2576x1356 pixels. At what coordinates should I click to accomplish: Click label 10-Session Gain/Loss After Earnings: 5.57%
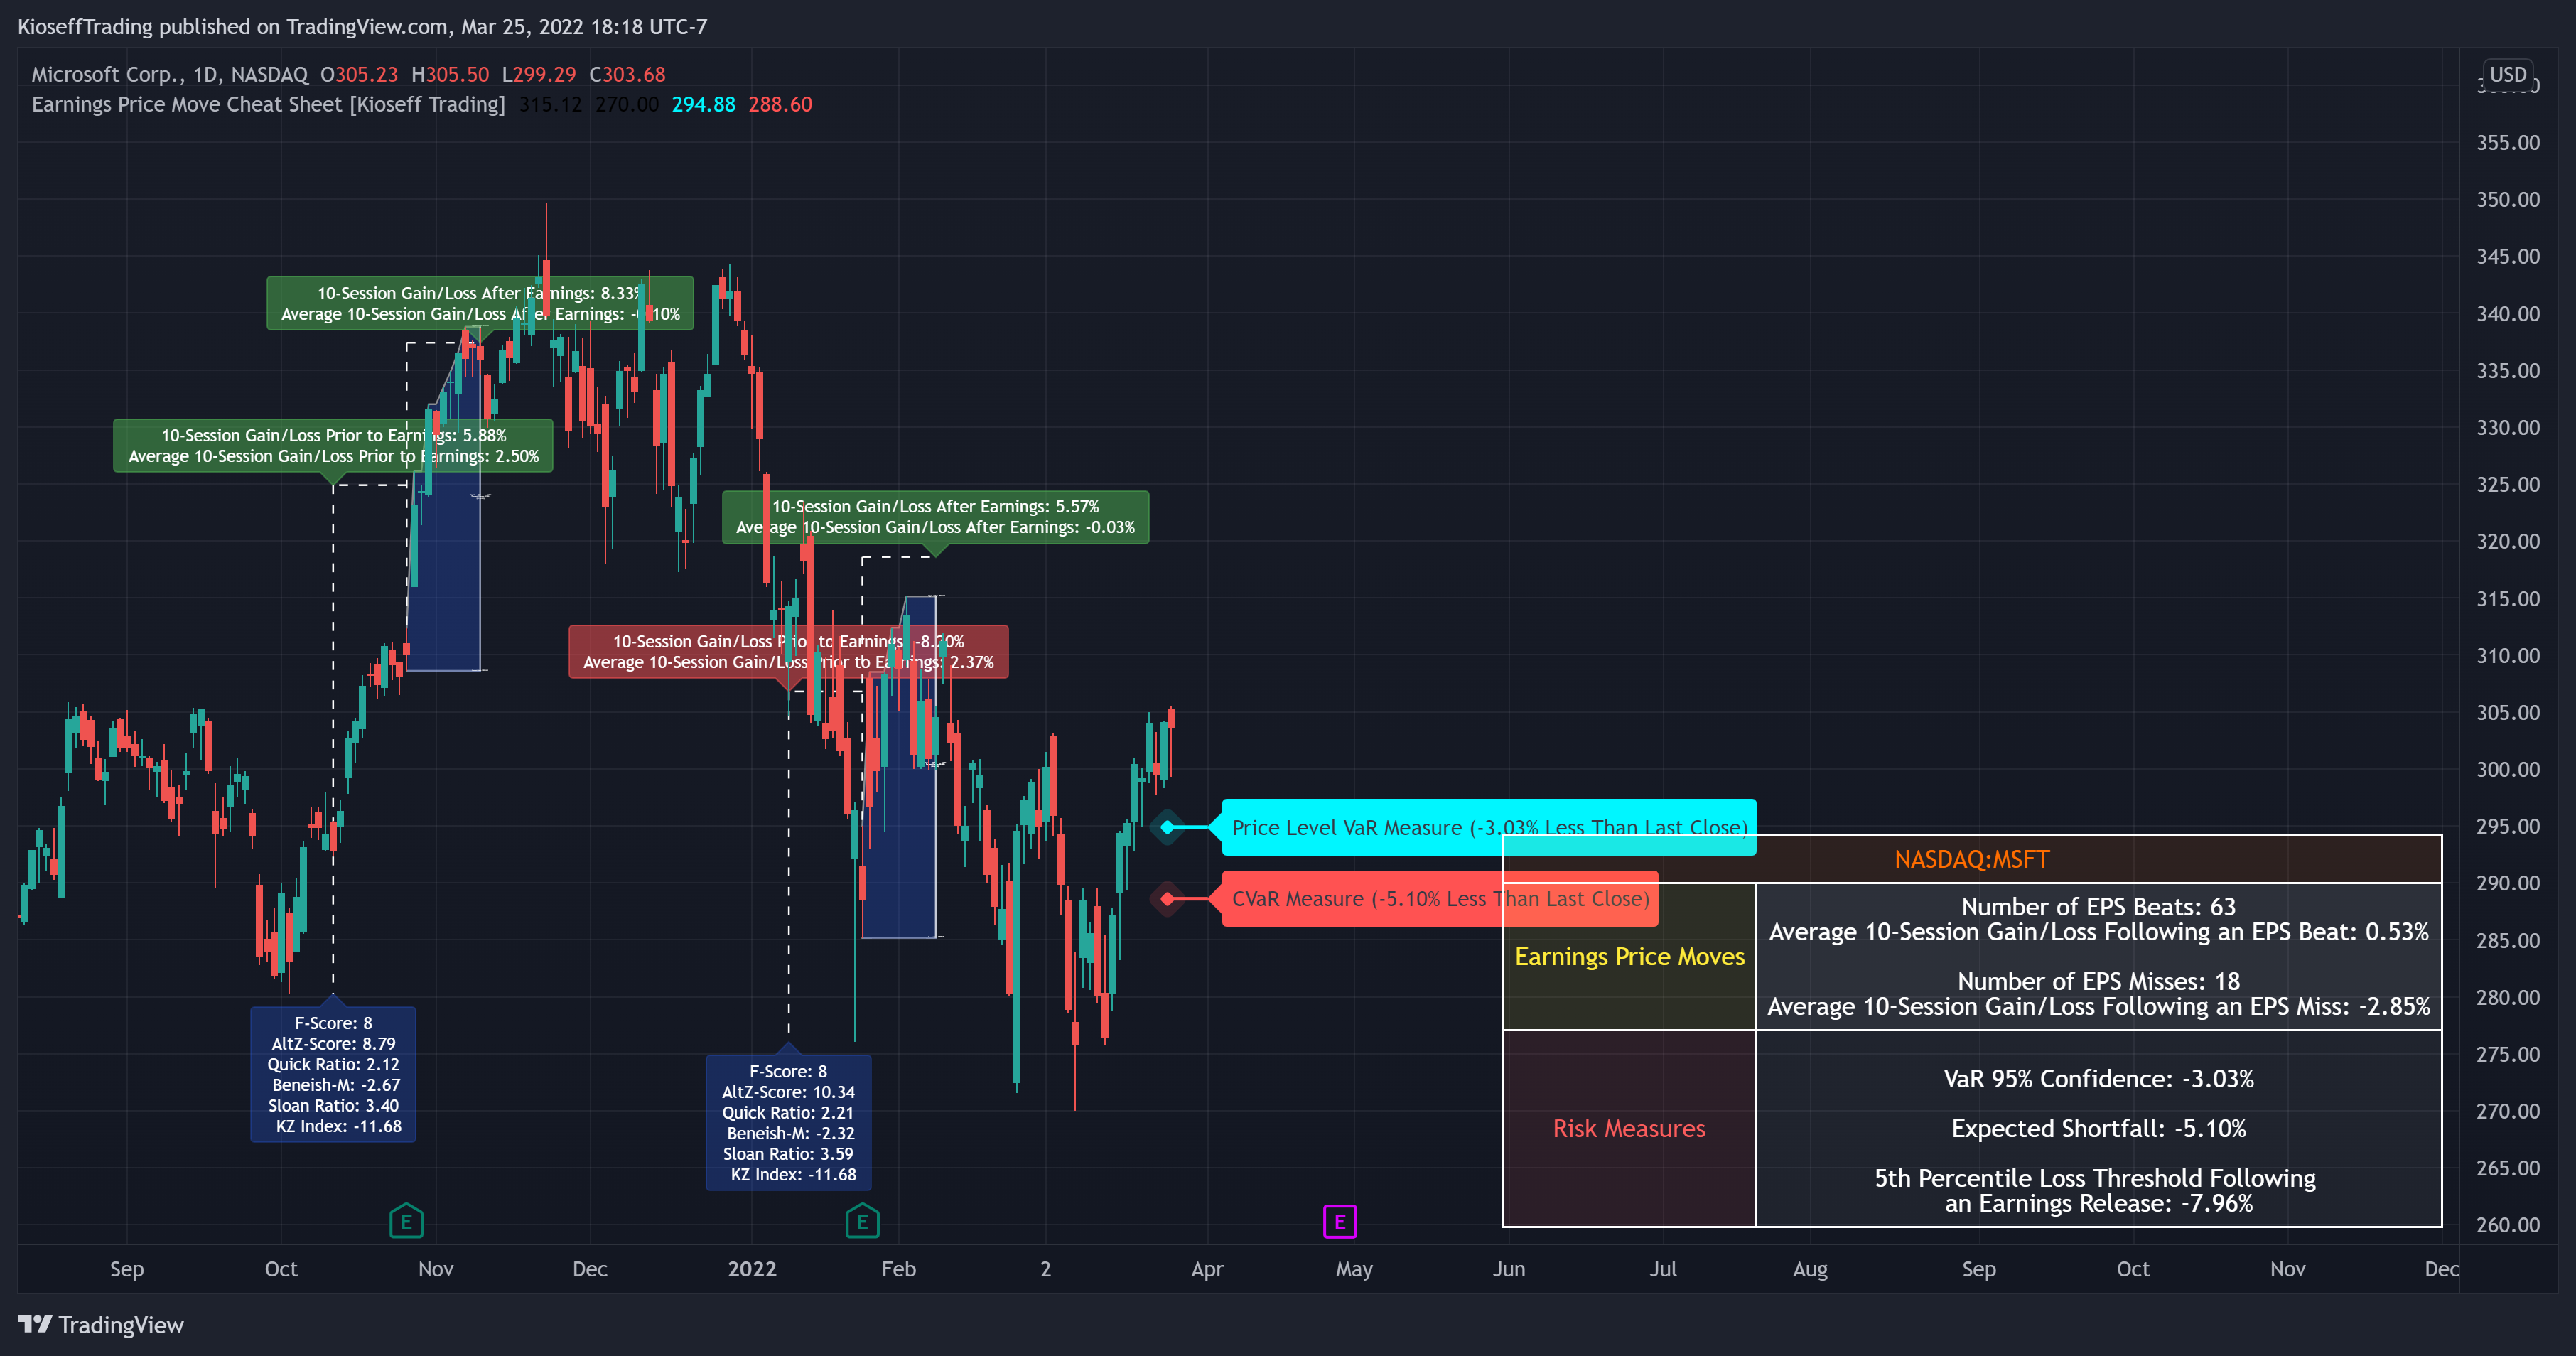[935, 517]
